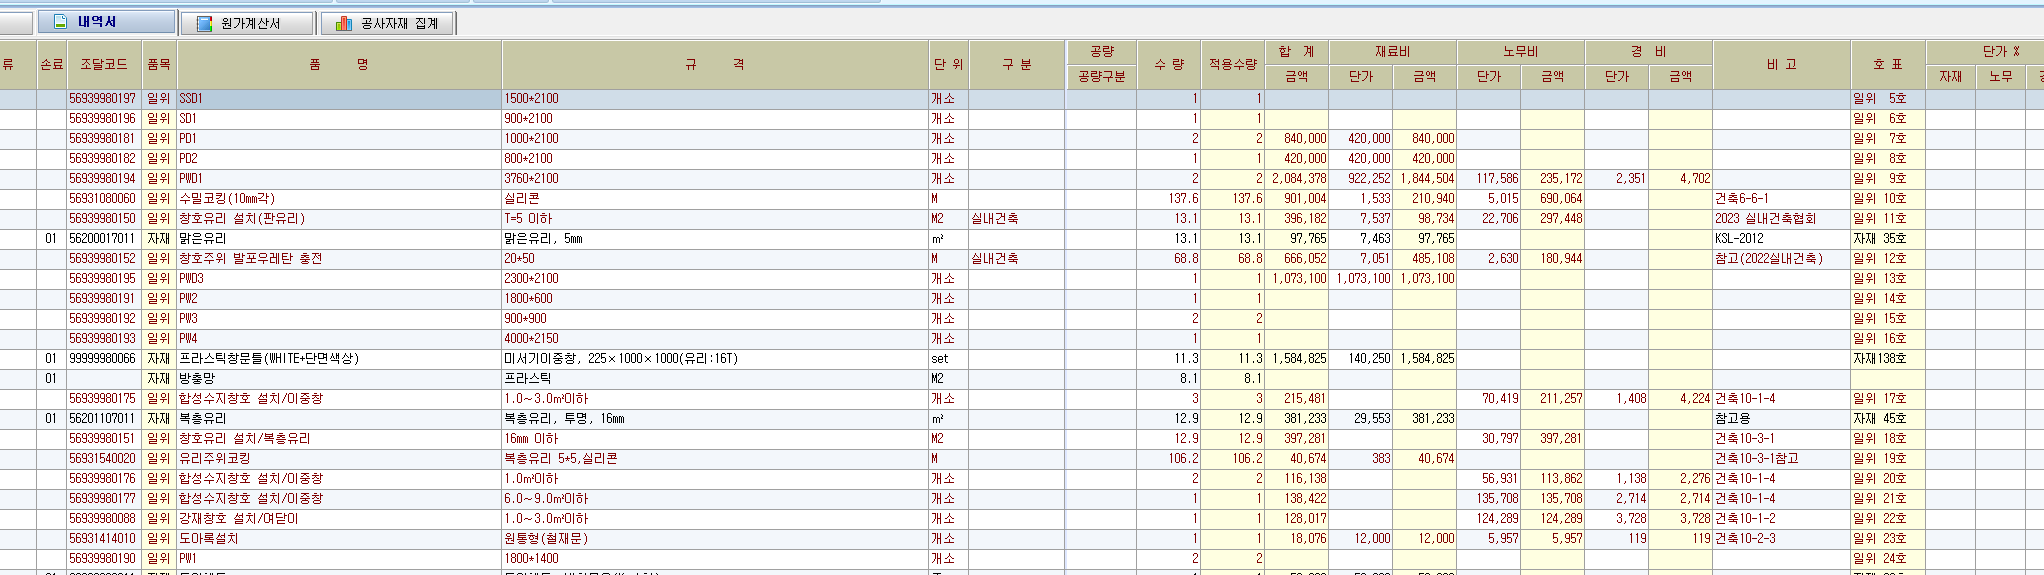
Task: Select the 수밀코킹(10mm각) row name
Action: (227, 199)
